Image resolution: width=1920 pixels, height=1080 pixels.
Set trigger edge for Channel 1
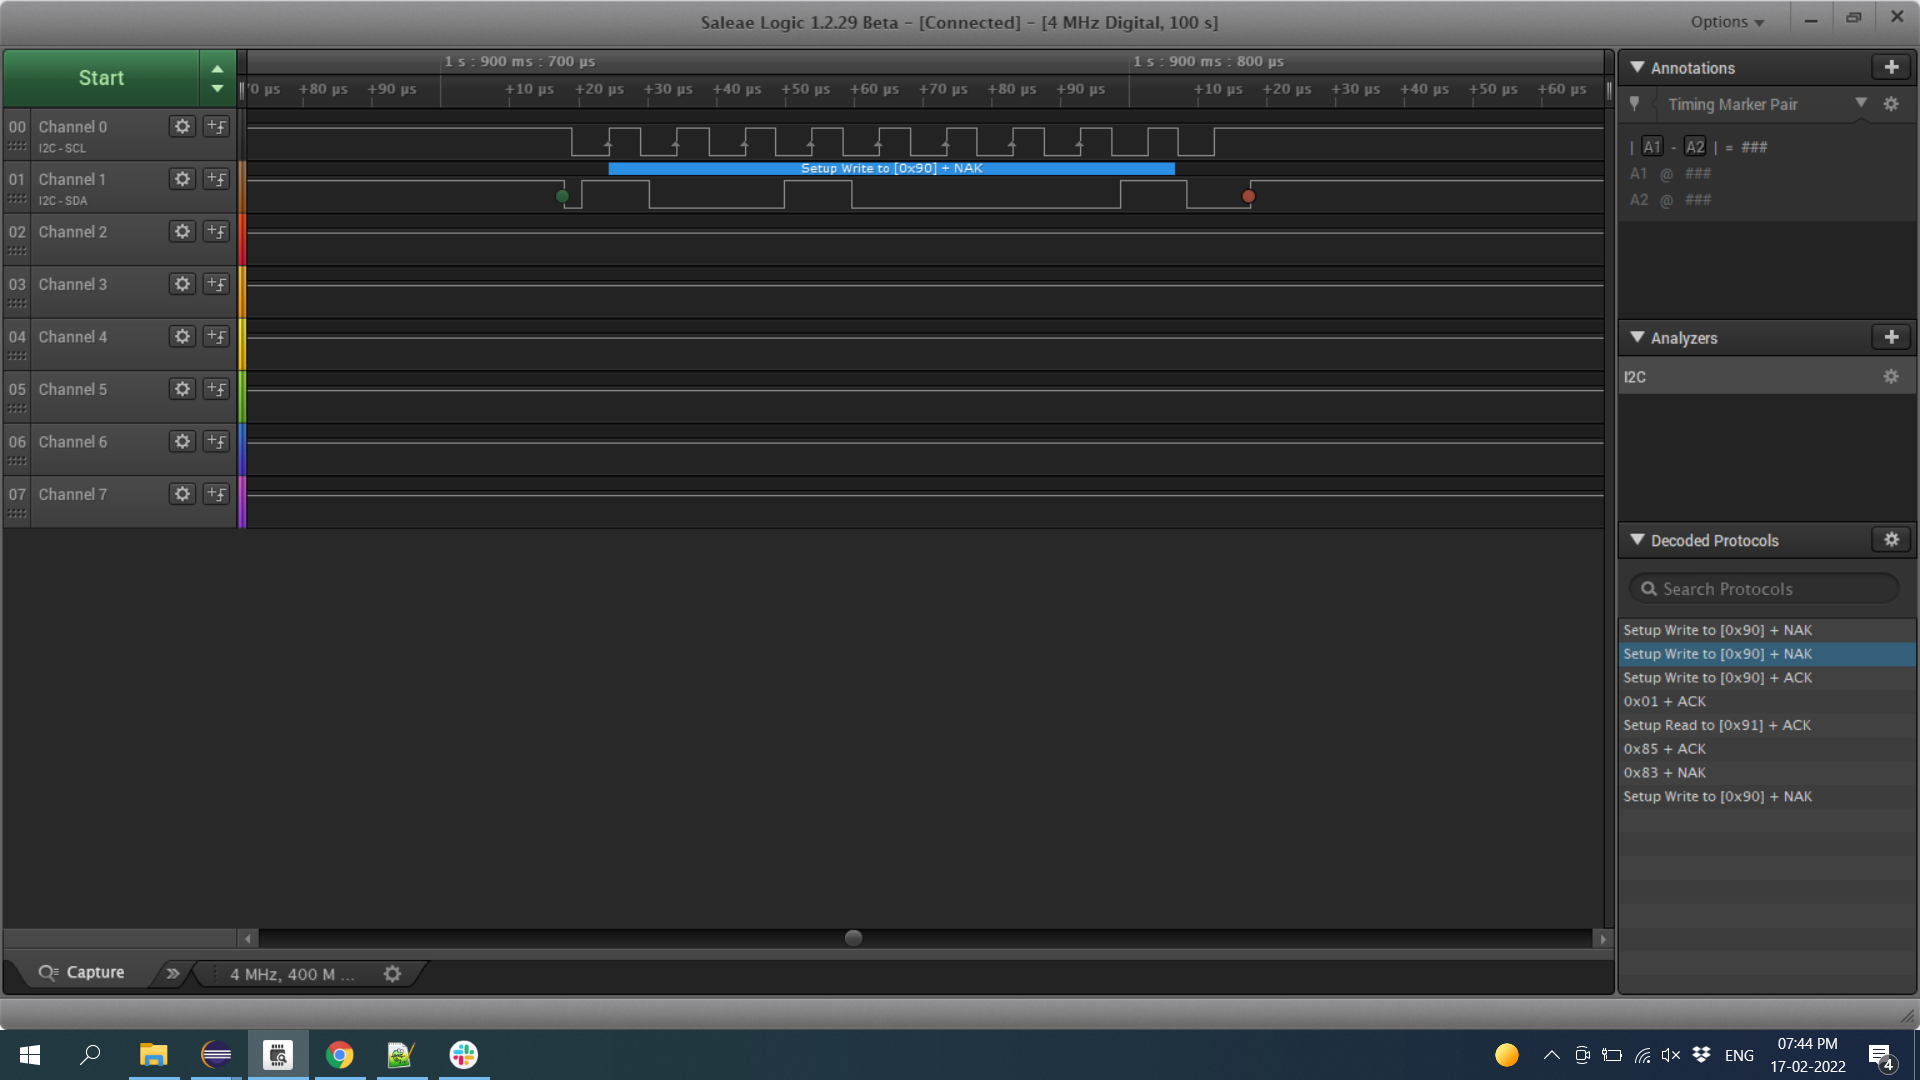pyautogui.click(x=216, y=179)
